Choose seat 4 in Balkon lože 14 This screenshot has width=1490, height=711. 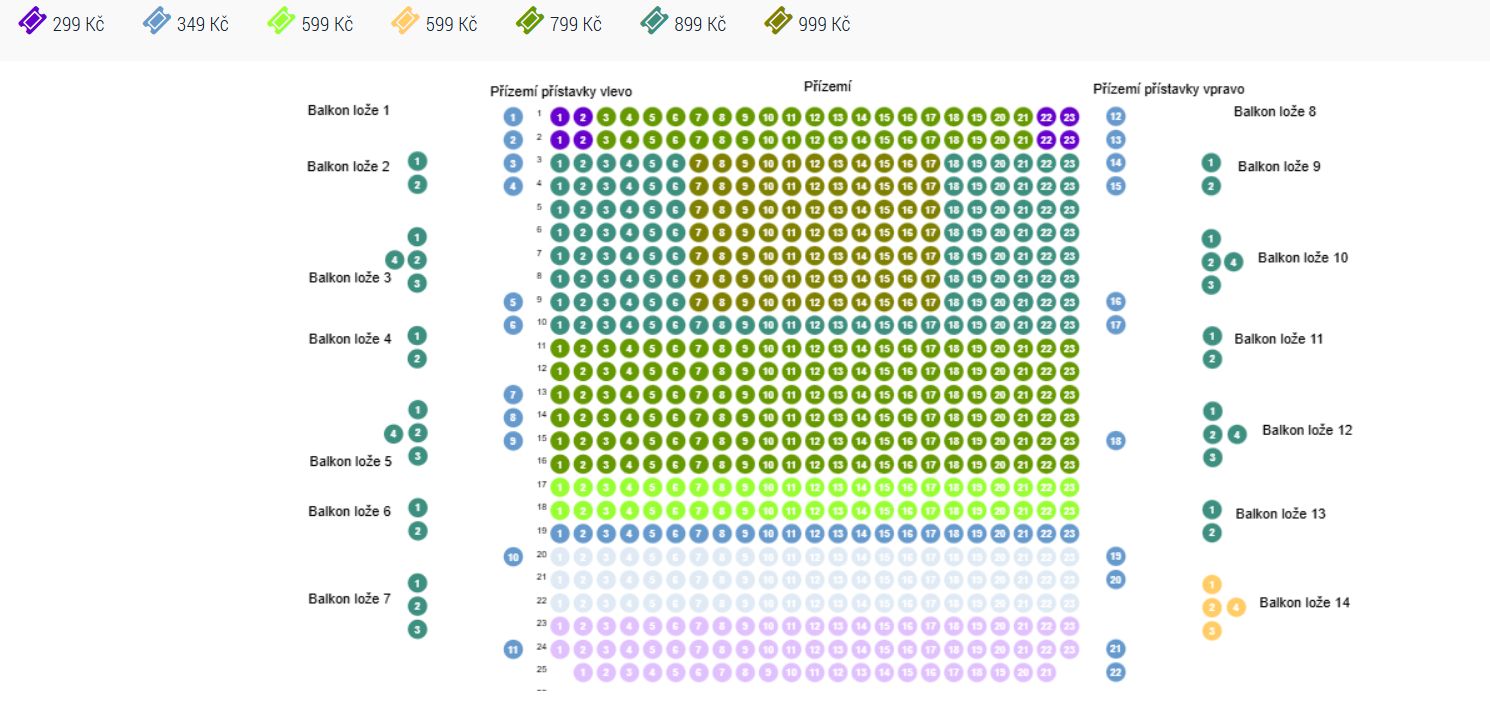1236,607
